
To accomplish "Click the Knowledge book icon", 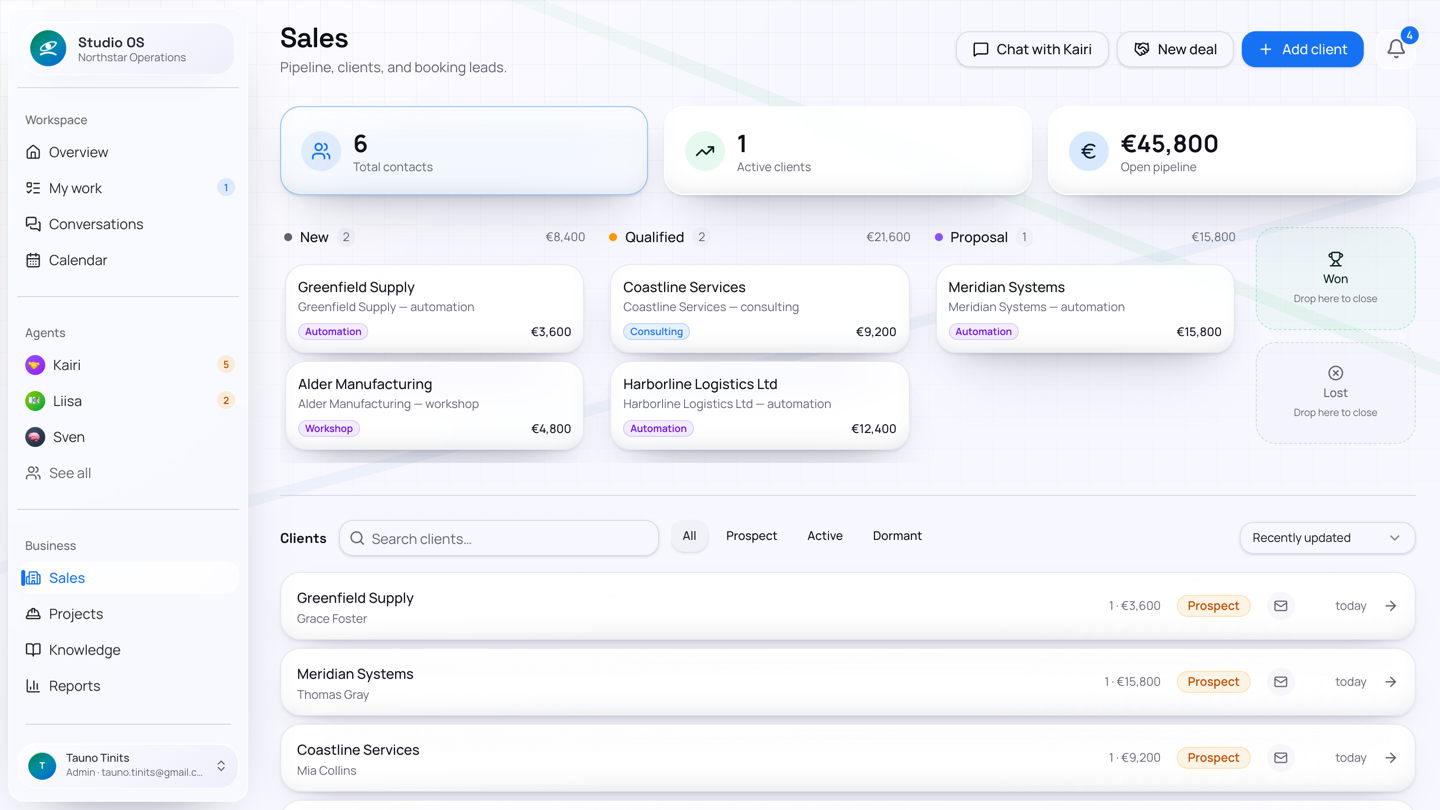I will (33, 650).
